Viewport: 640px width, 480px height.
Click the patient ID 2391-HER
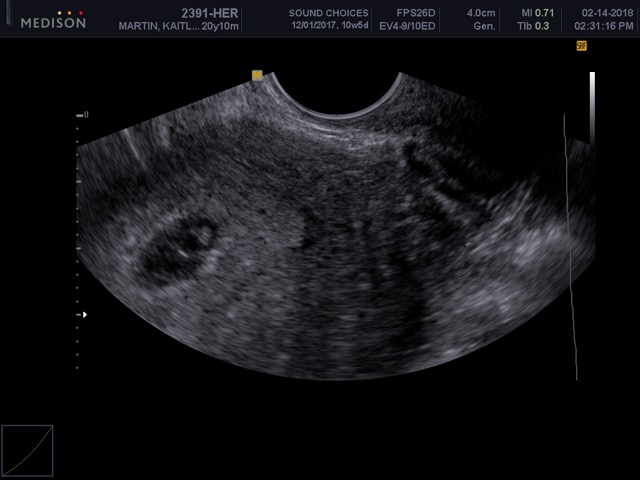point(210,13)
